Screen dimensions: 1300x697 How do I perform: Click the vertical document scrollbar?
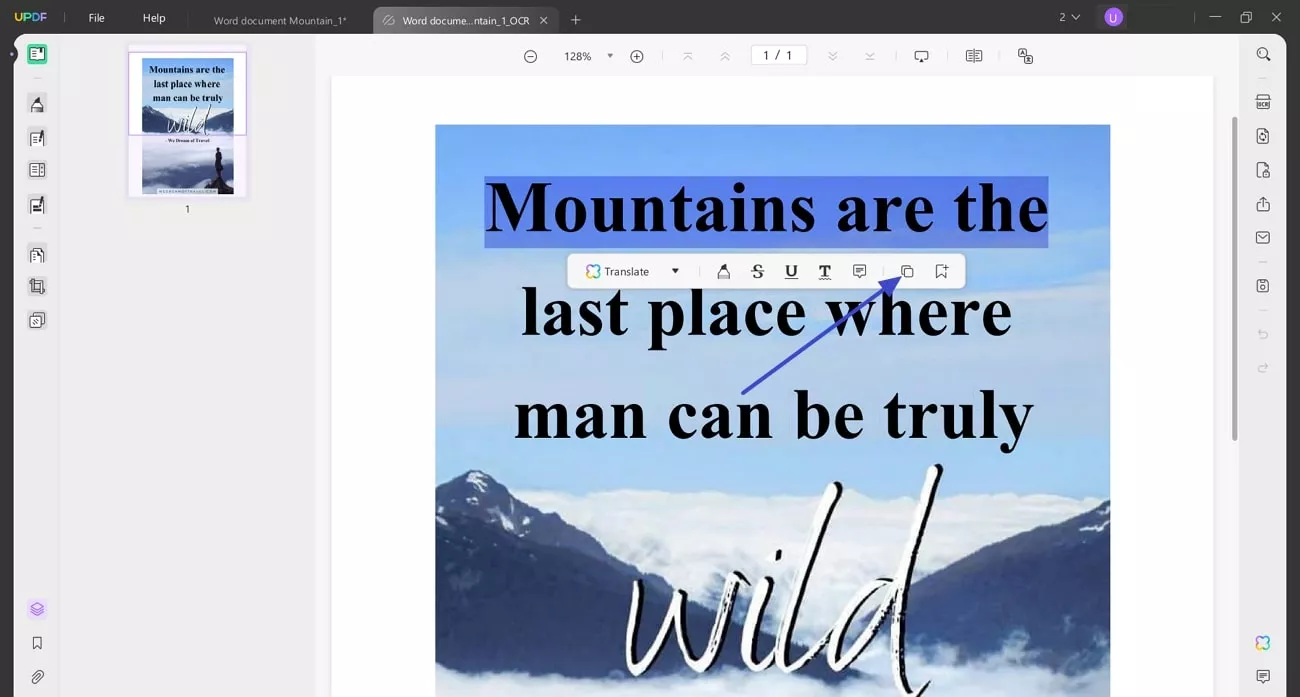click(x=1235, y=278)
